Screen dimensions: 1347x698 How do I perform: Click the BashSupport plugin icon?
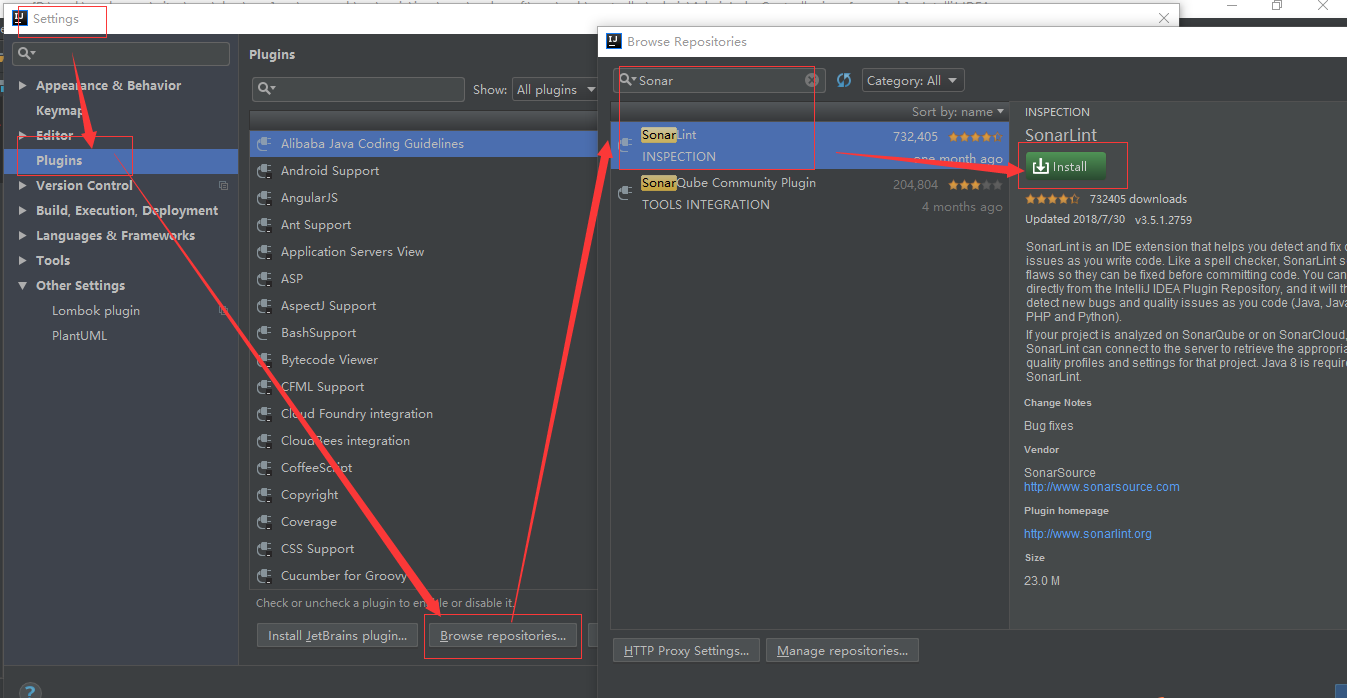[265, 333]
